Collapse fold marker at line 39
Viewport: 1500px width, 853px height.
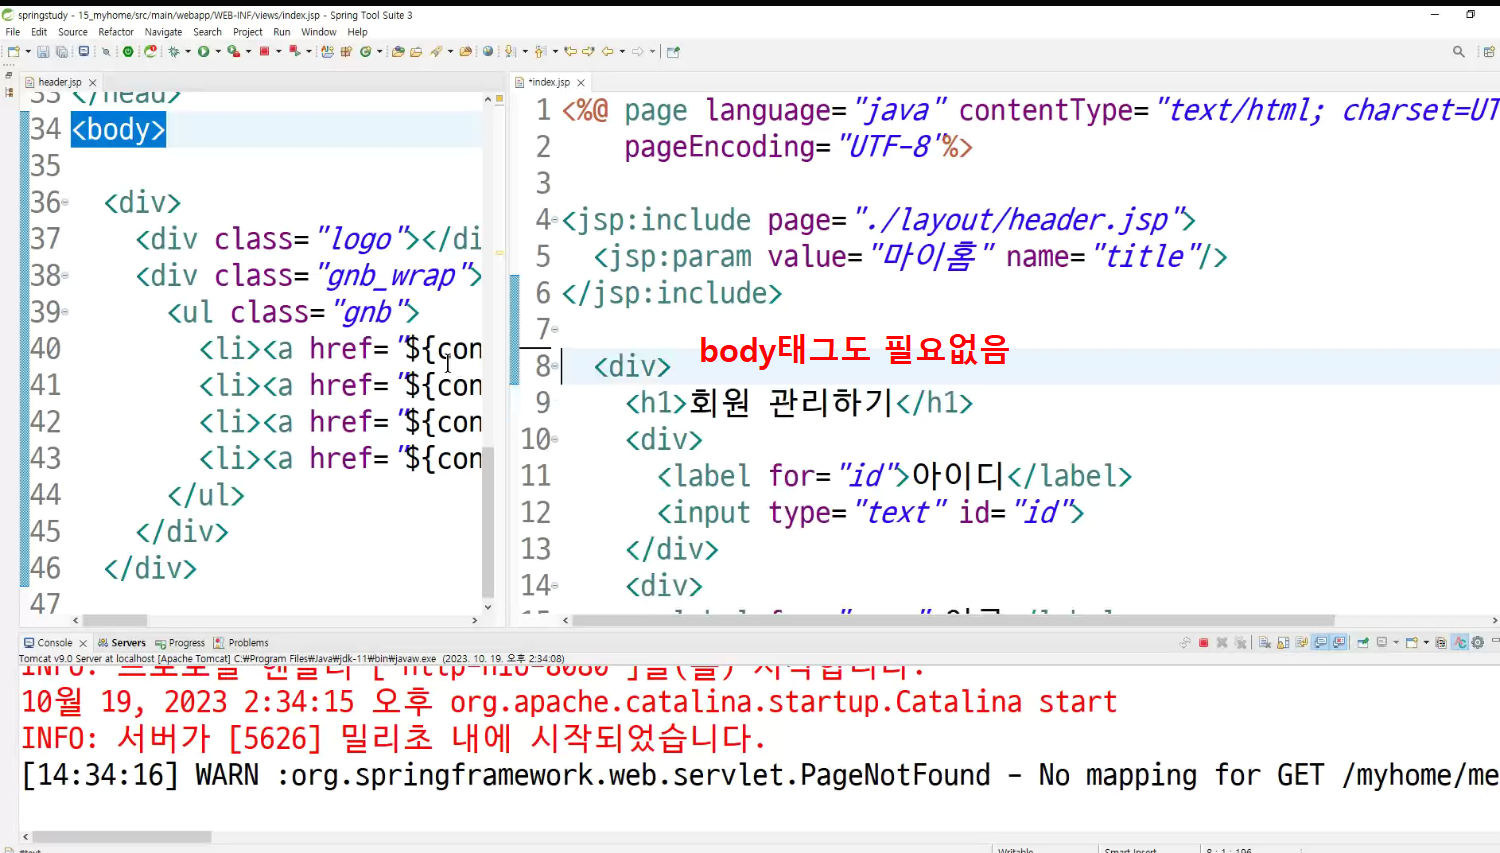pyautogui.click(x=65, y=312)
